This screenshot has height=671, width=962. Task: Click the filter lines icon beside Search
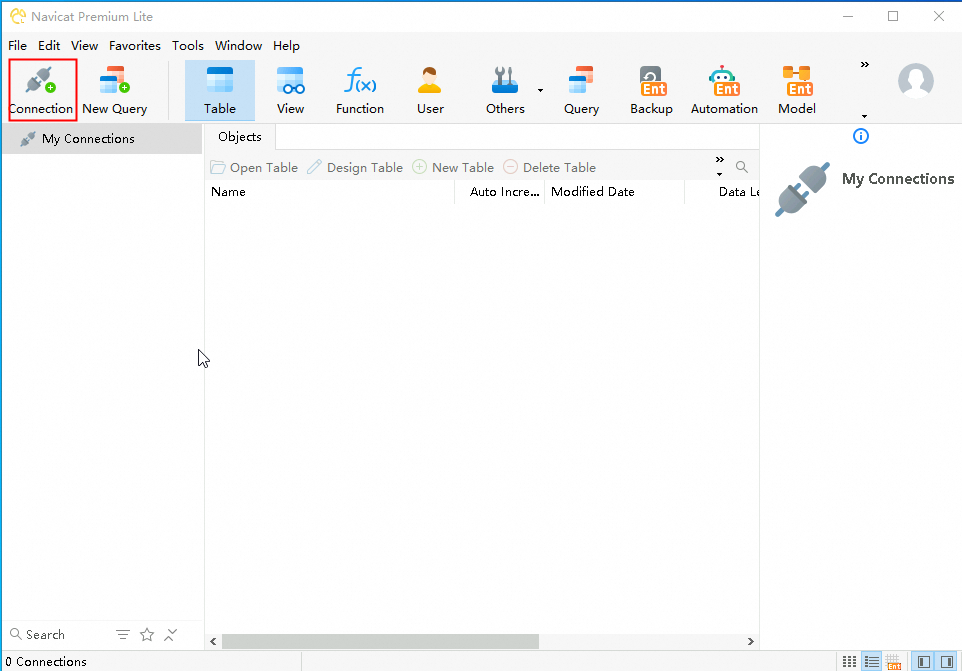point(123,635)
